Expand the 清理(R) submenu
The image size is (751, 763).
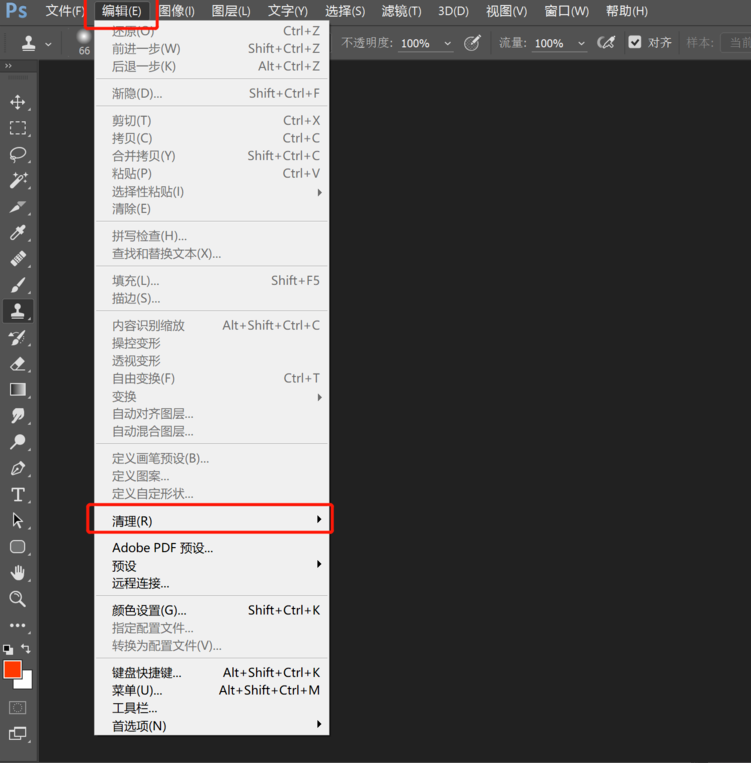click(x=211, y=520)
